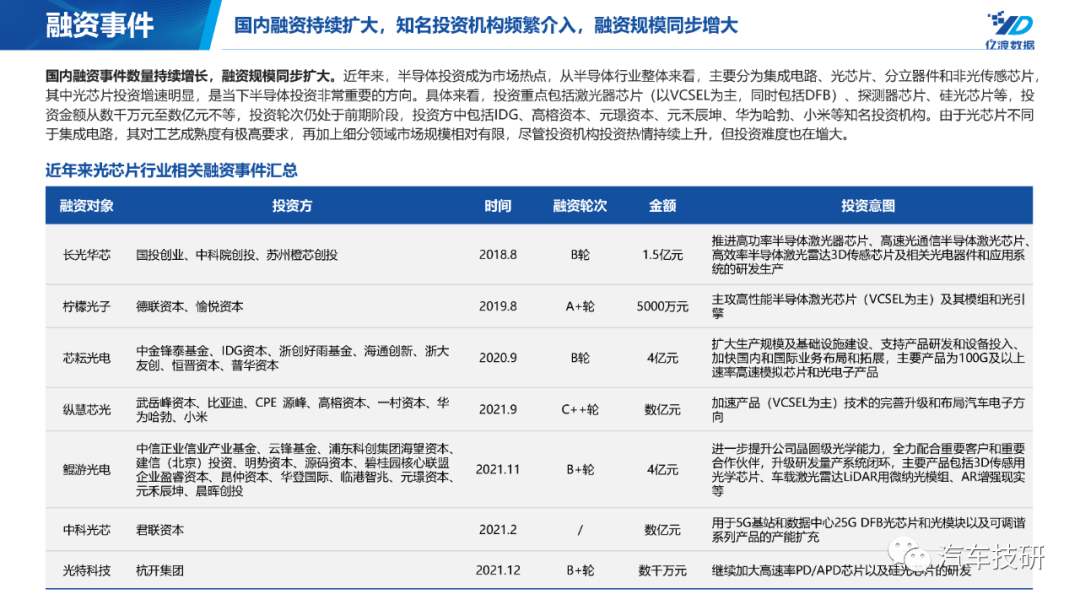
Task: Select subtitle 近年来光芯片行业相关融资事件汇总
Action: click(x=172, y=170)
